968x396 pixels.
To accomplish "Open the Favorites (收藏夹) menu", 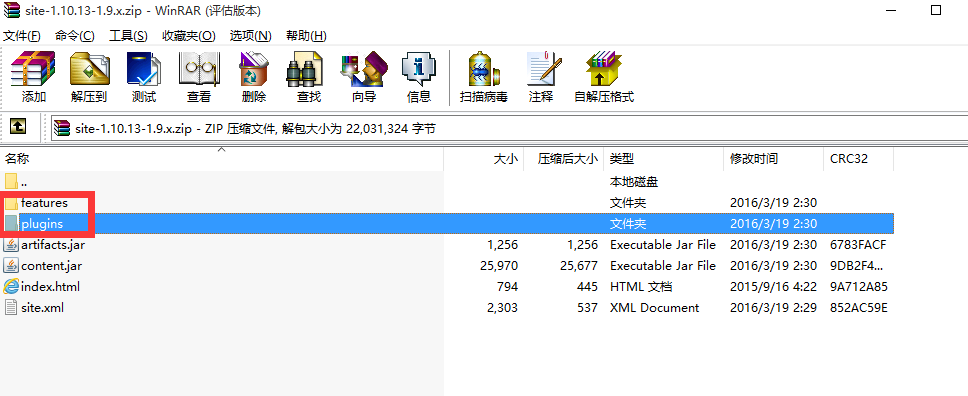I will click(x=189, y=35).
